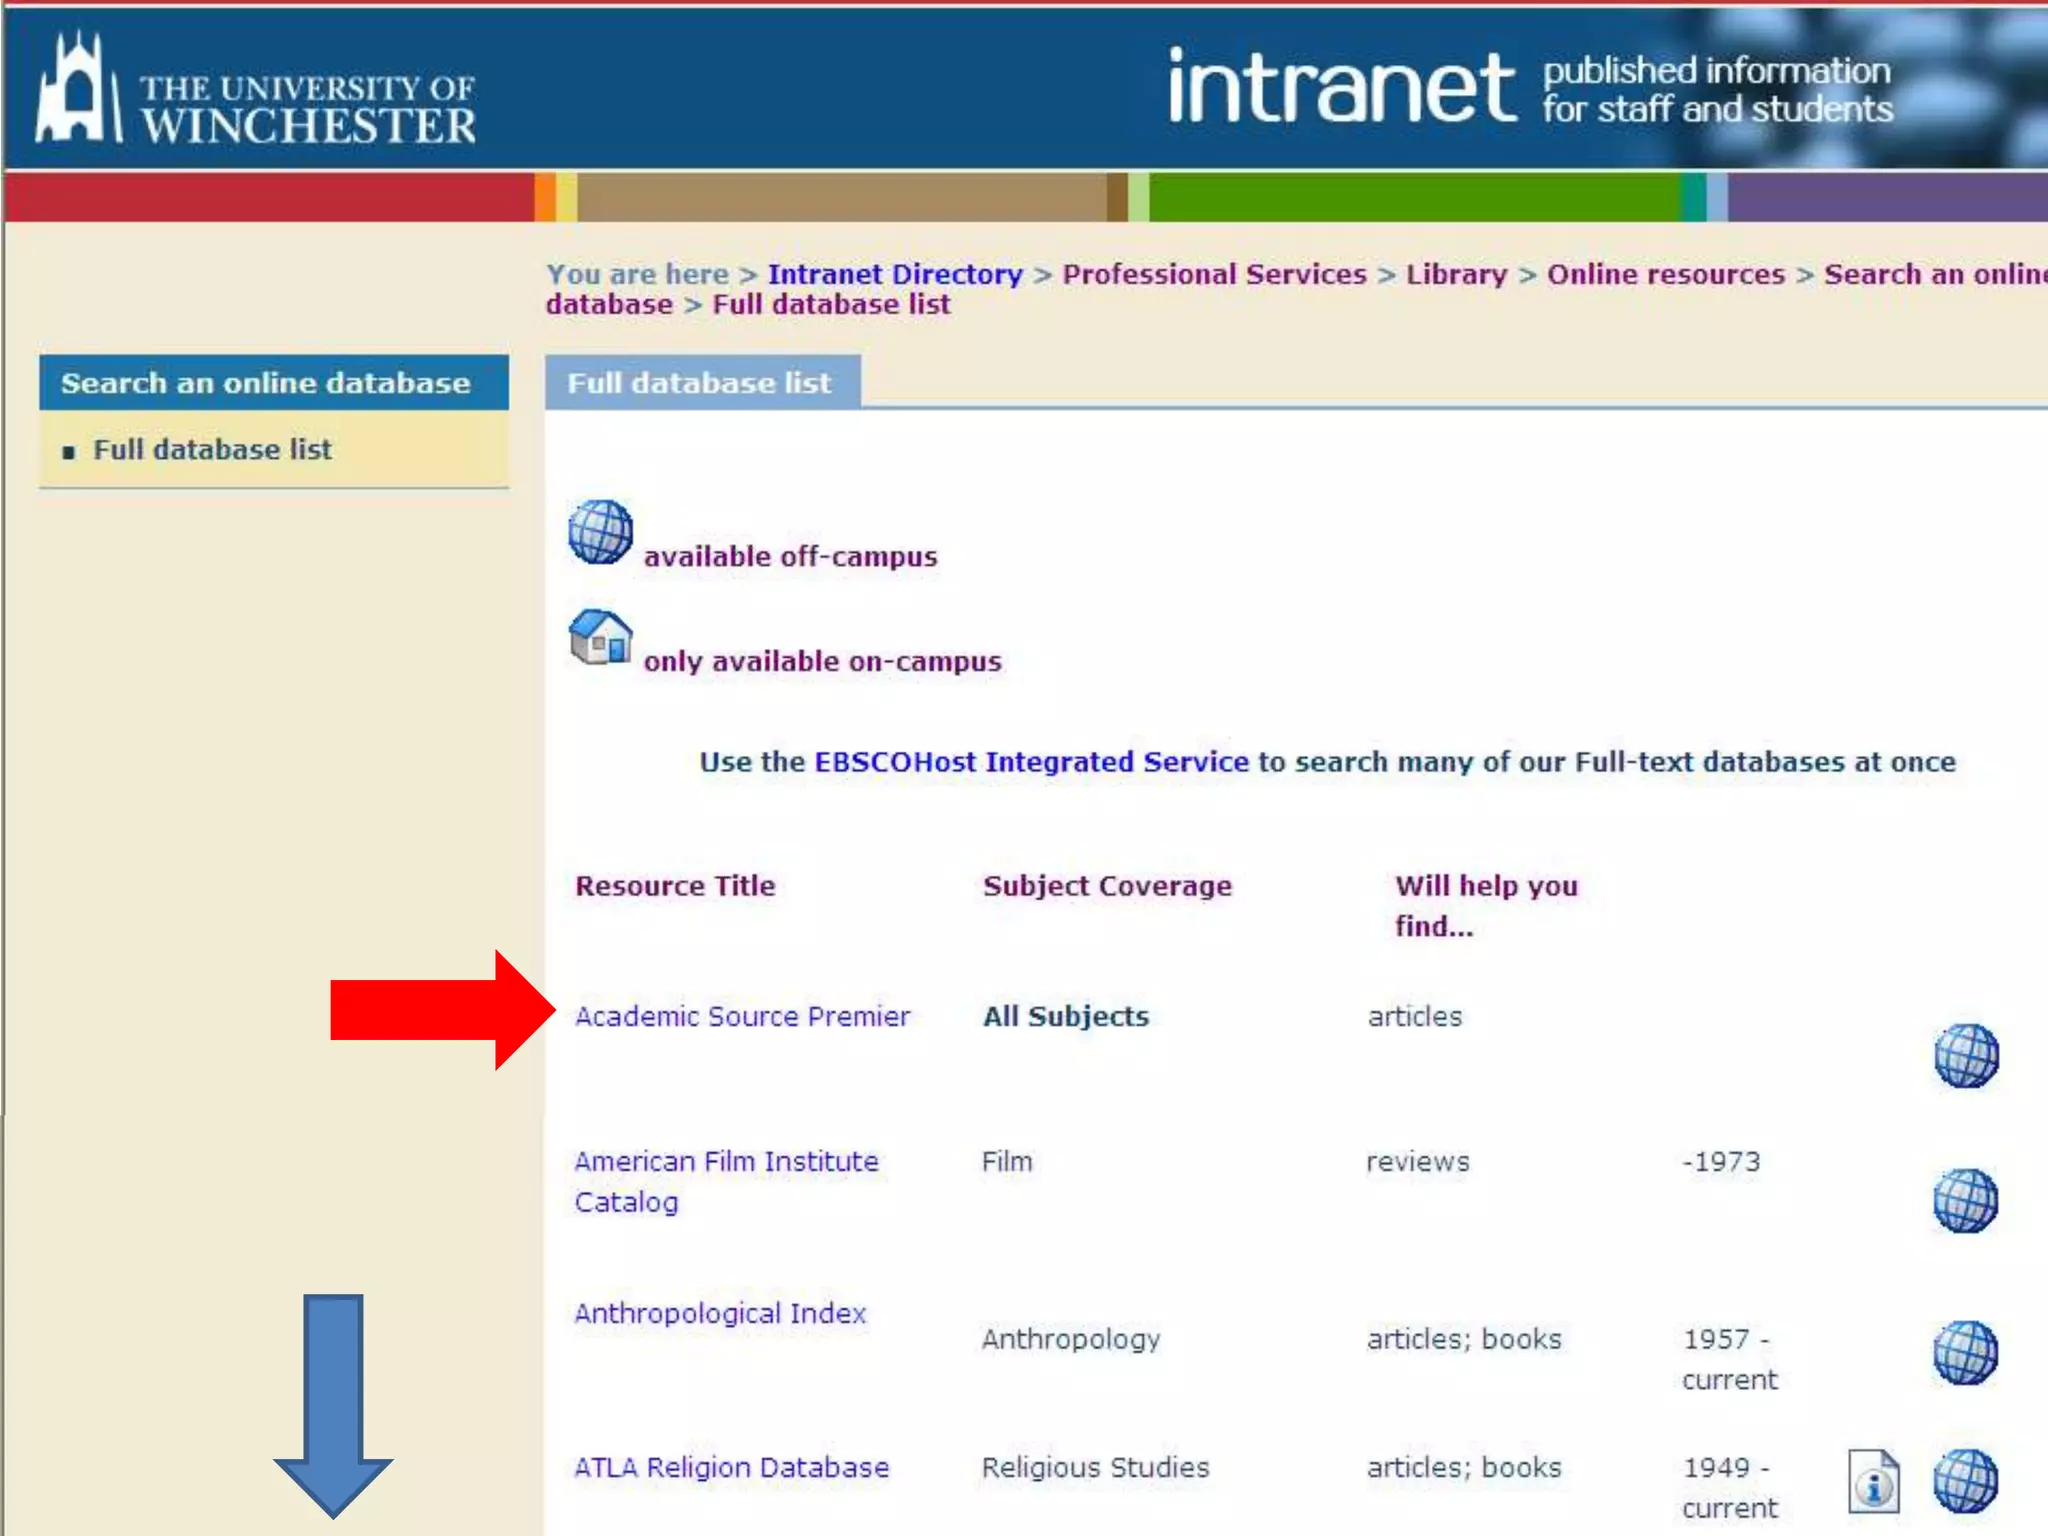This screenshot has height=1536, width=2048.
Task: Click the 'Film' subject cell
Action: tap(1007, 1162)
